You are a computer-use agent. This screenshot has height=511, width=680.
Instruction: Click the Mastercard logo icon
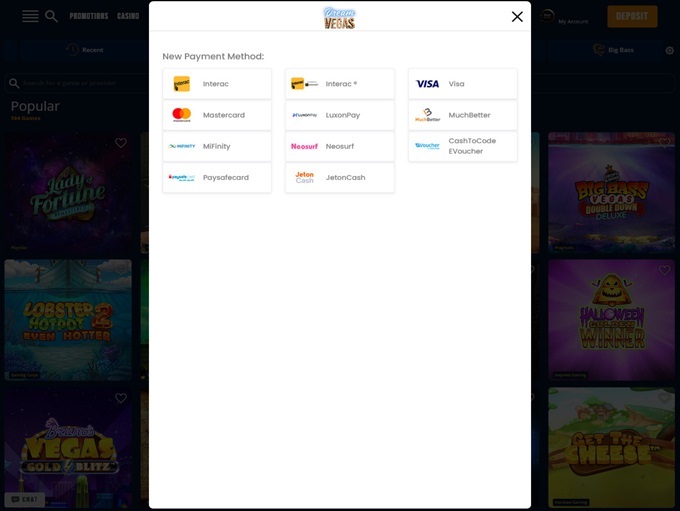pos(182,115)
